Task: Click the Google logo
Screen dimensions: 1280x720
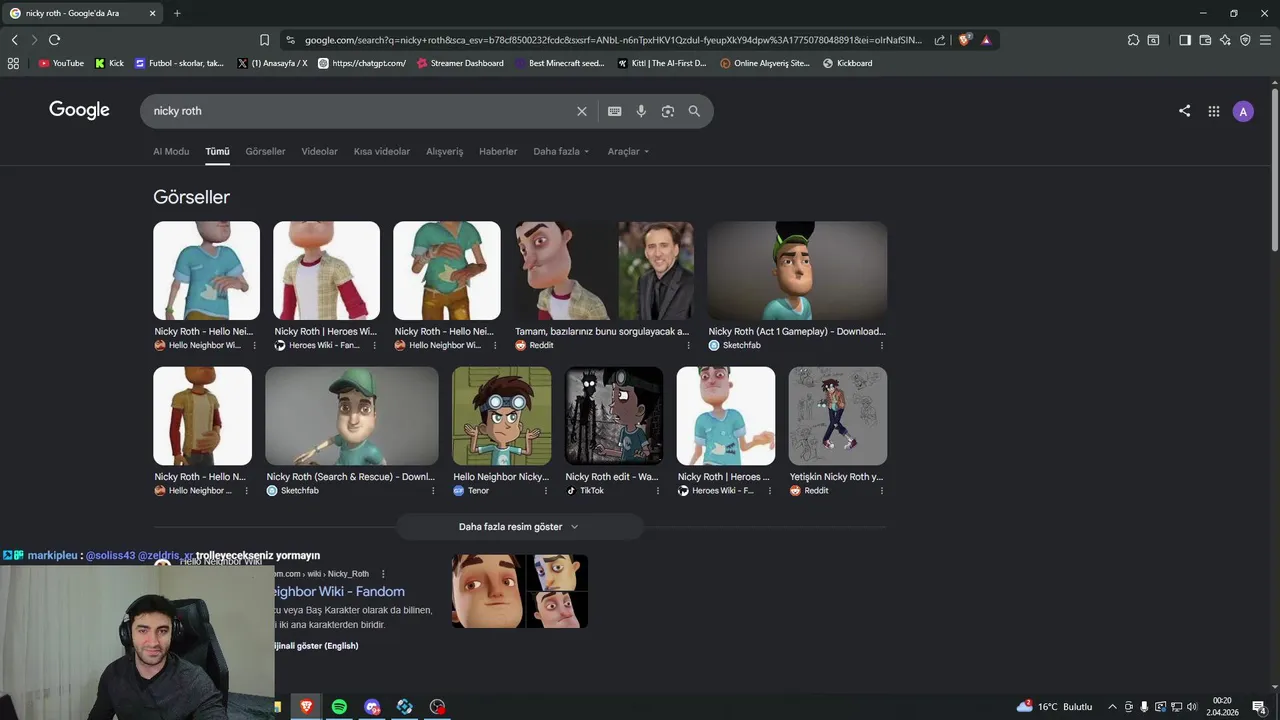Action: pos(79,110)
